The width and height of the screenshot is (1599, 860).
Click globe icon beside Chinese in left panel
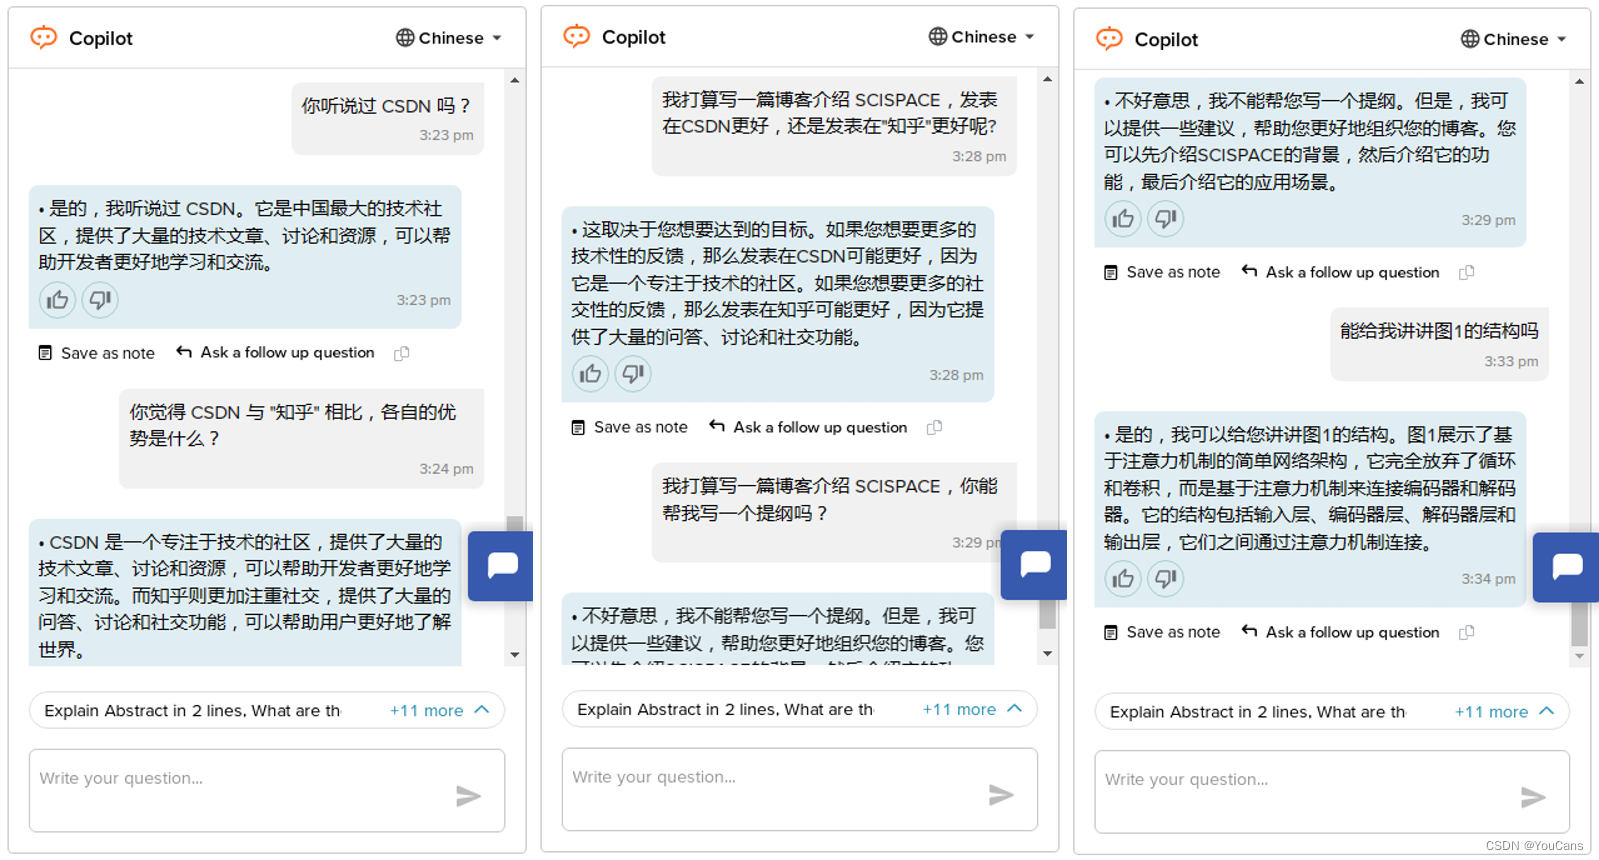(405, 38)
